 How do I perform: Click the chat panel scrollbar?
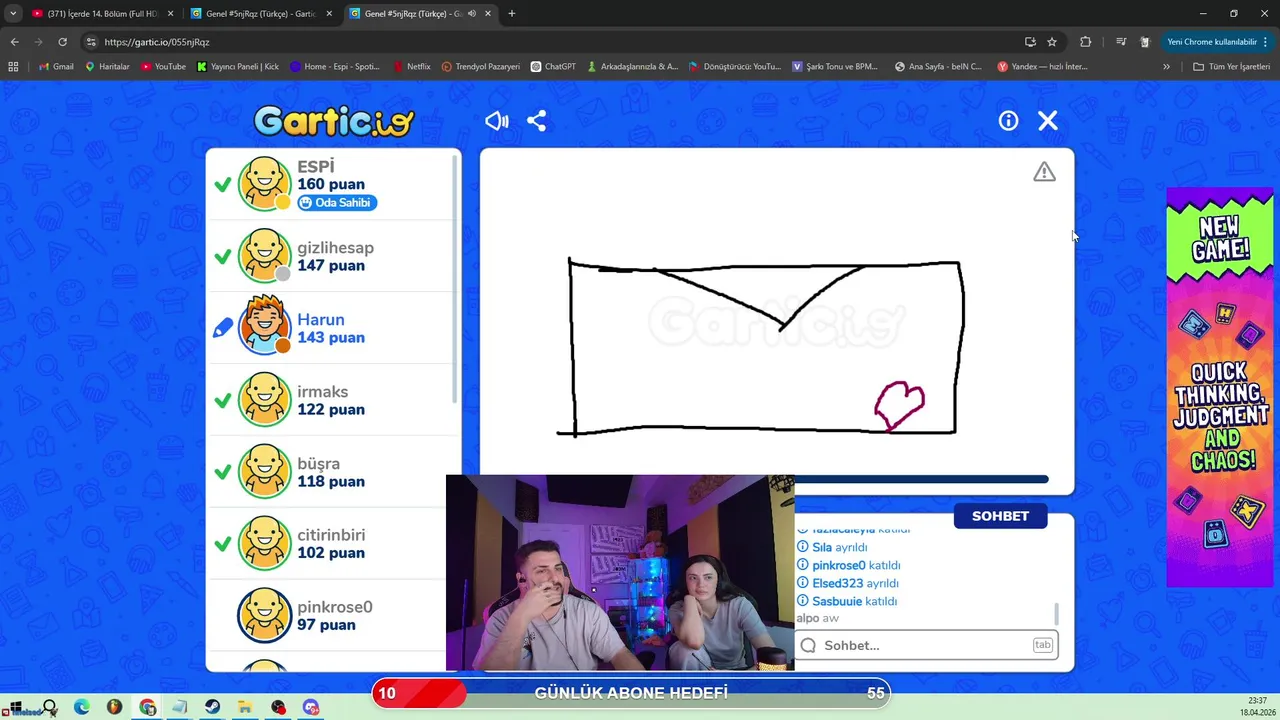click(x=1056, y=613)
